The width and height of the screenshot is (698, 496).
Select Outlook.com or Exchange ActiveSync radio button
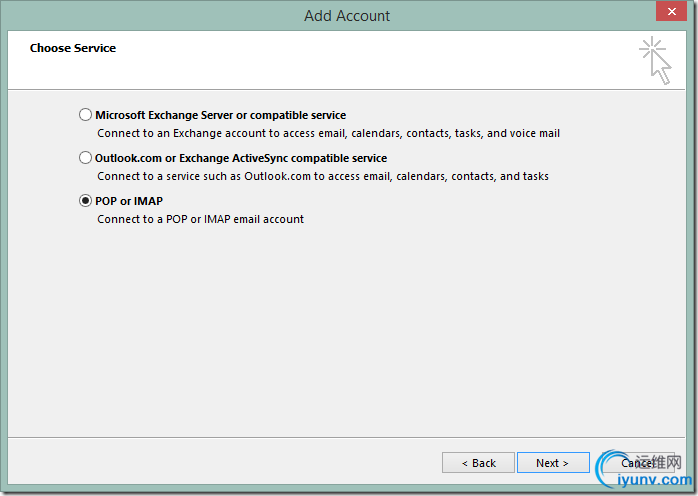coord(85,158)
